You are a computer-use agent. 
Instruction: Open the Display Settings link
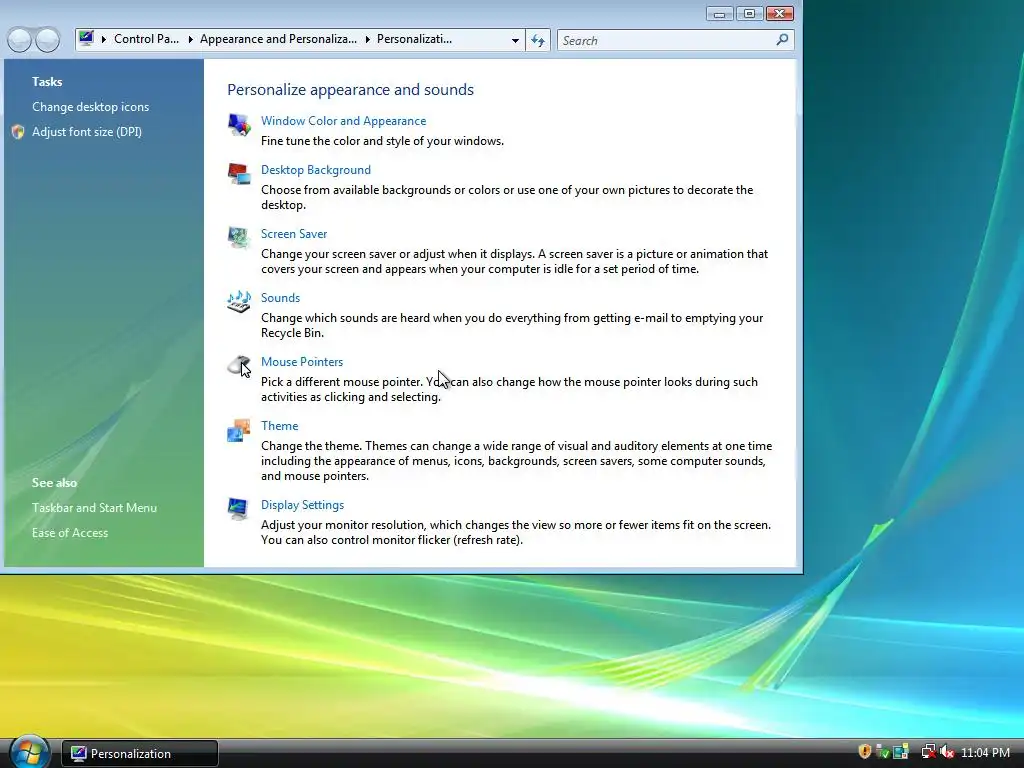tap(302, 505)
